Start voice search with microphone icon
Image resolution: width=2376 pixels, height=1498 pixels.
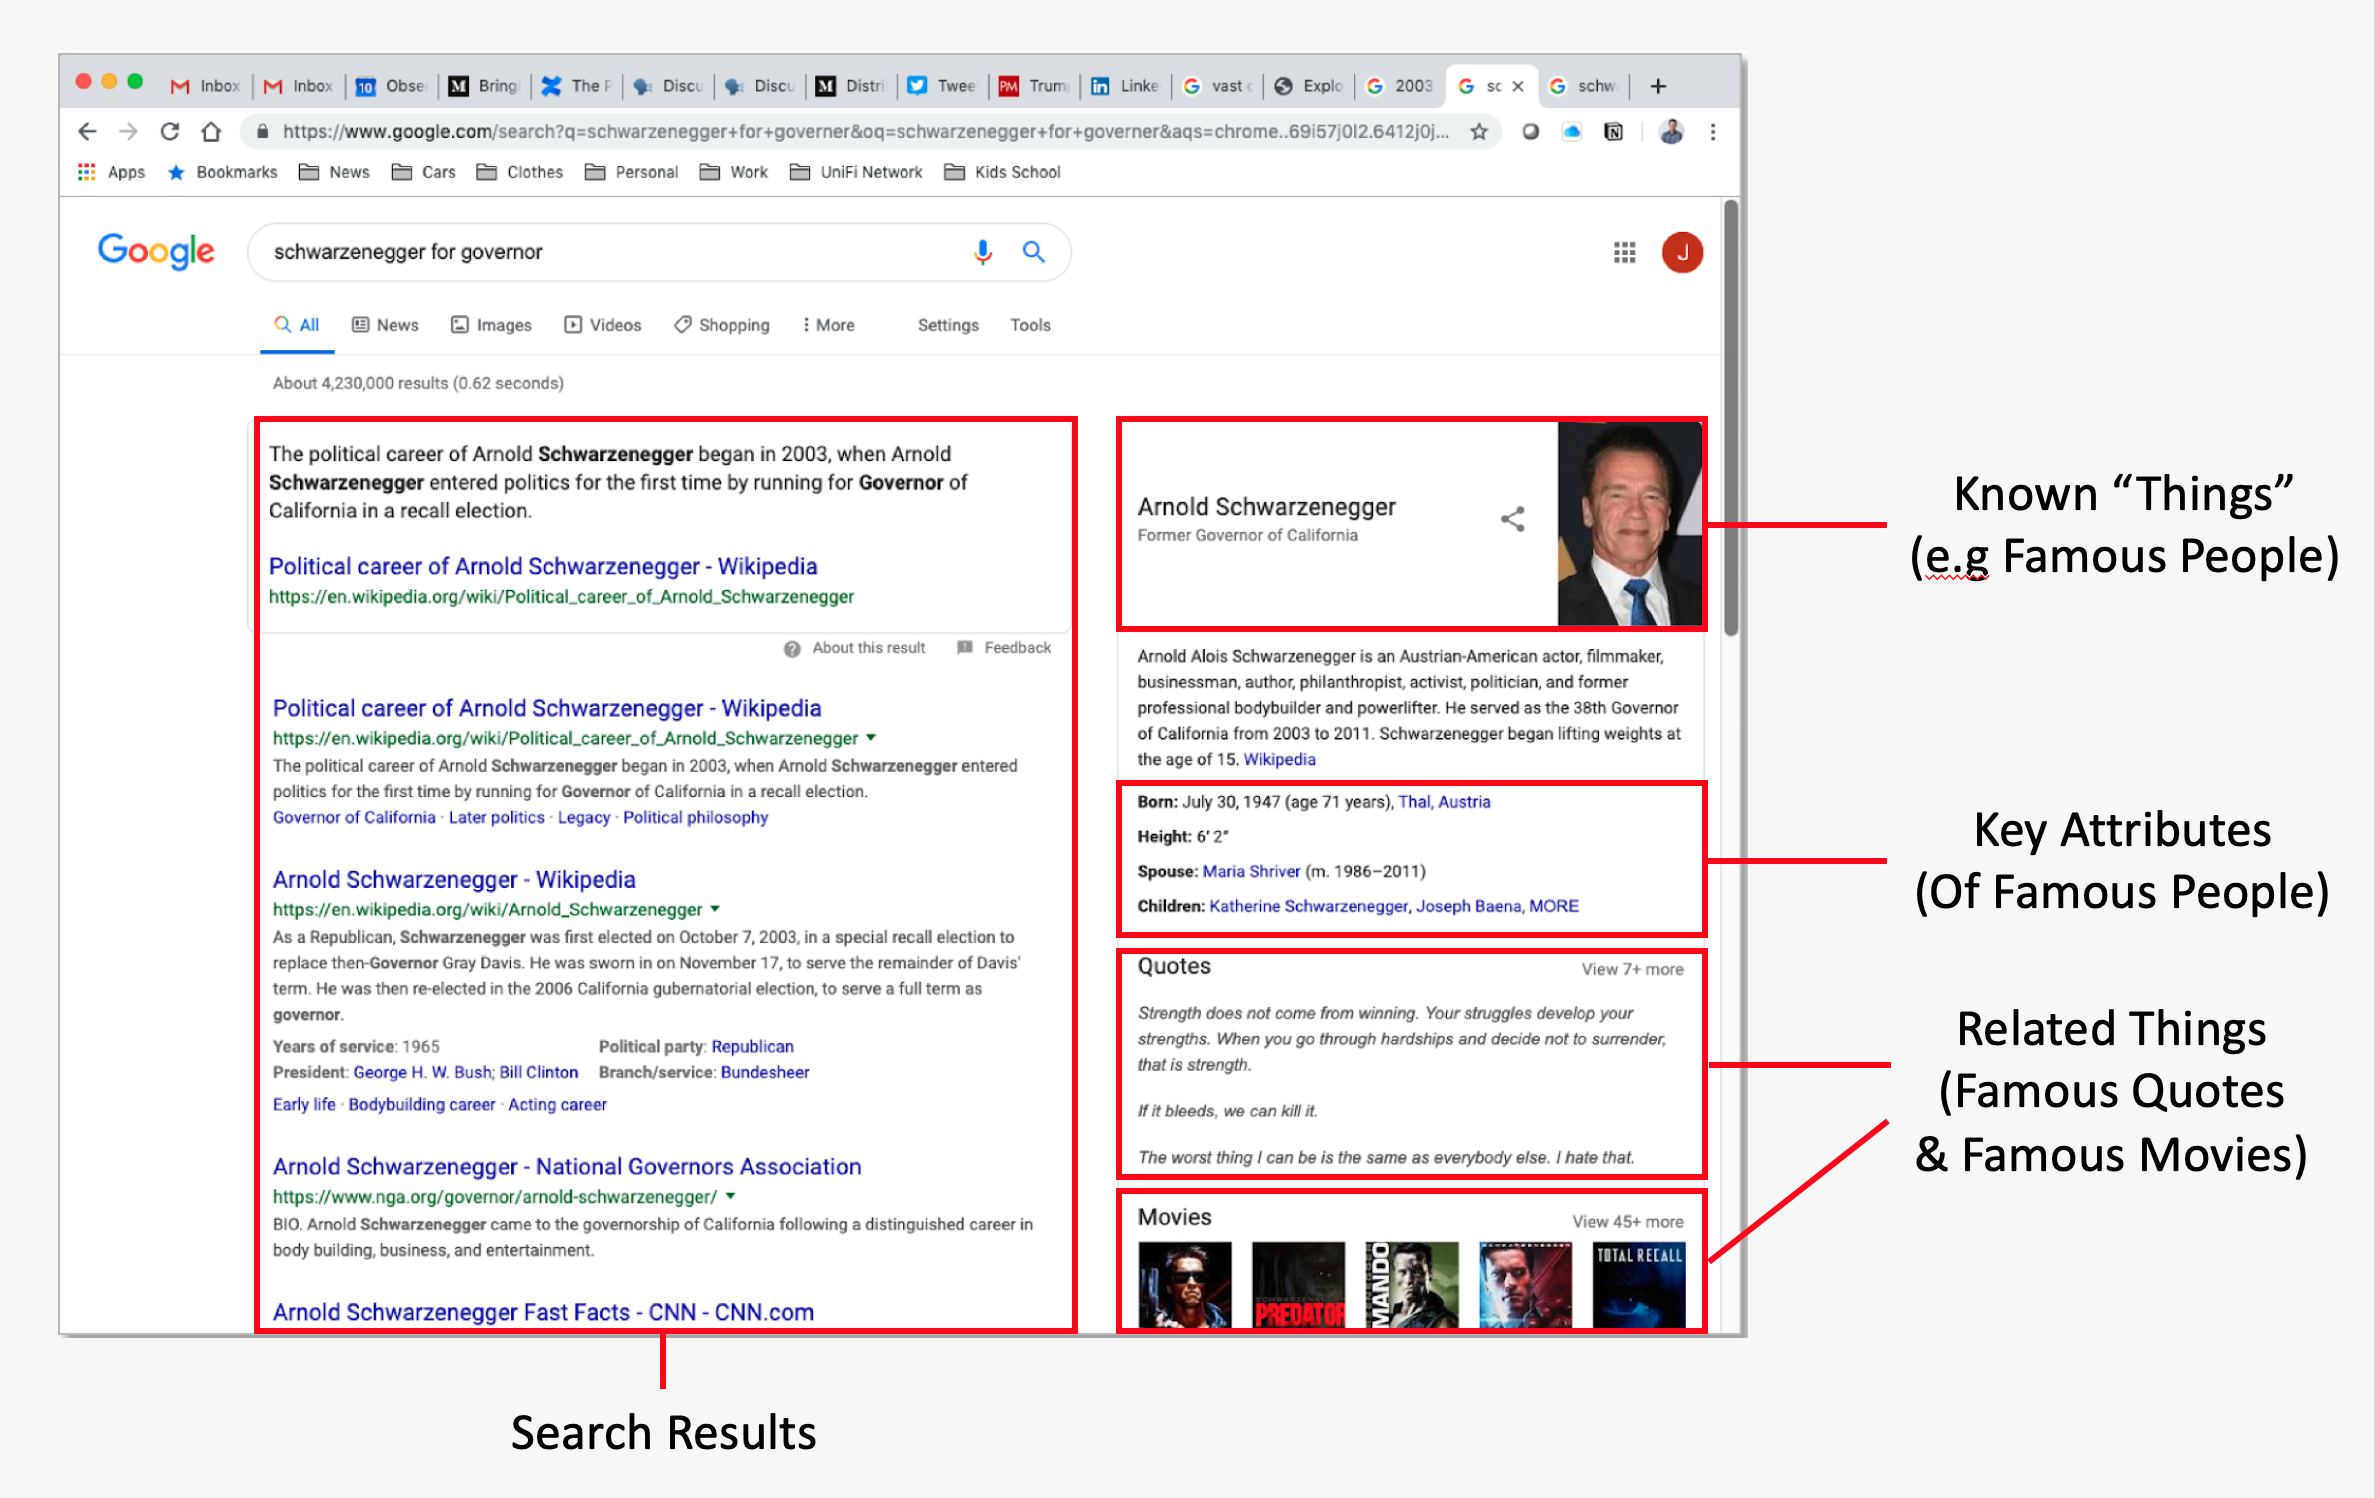[x=983, y=252]
